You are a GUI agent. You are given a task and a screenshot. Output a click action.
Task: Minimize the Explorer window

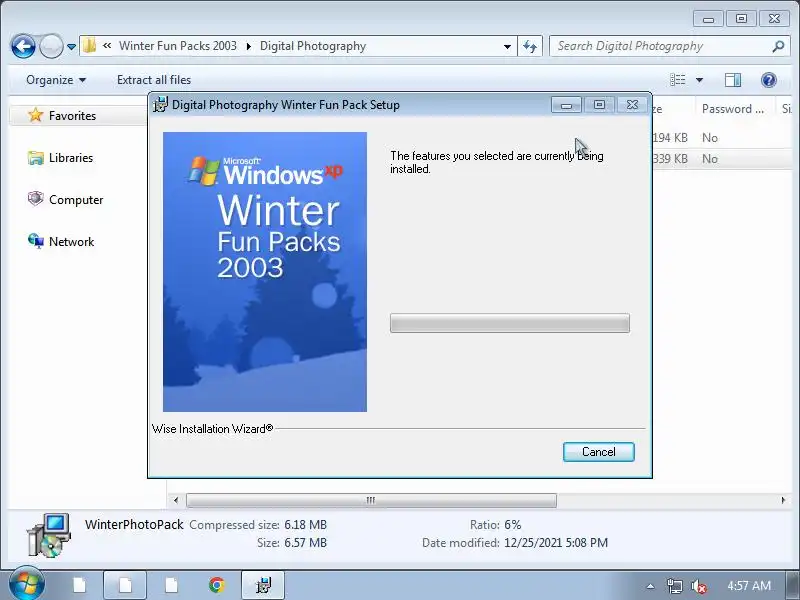pos(708,19)
